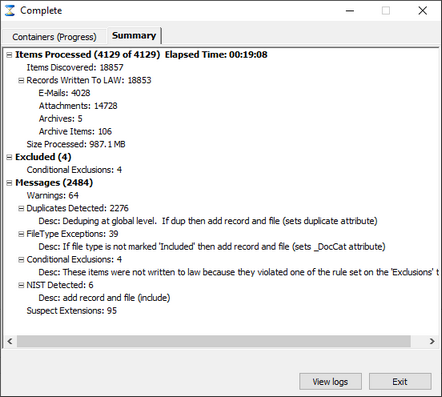Screen dimensions: 442x397
Task: Select Conditional Exclusions: 4 under Excluded
Action: click(74, 170)
